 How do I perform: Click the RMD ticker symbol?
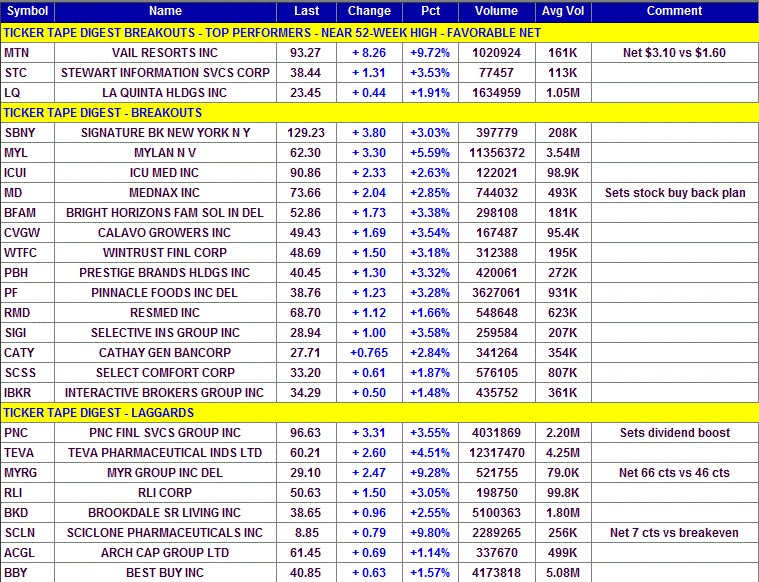pyautogui.click(x=17, y=312)
